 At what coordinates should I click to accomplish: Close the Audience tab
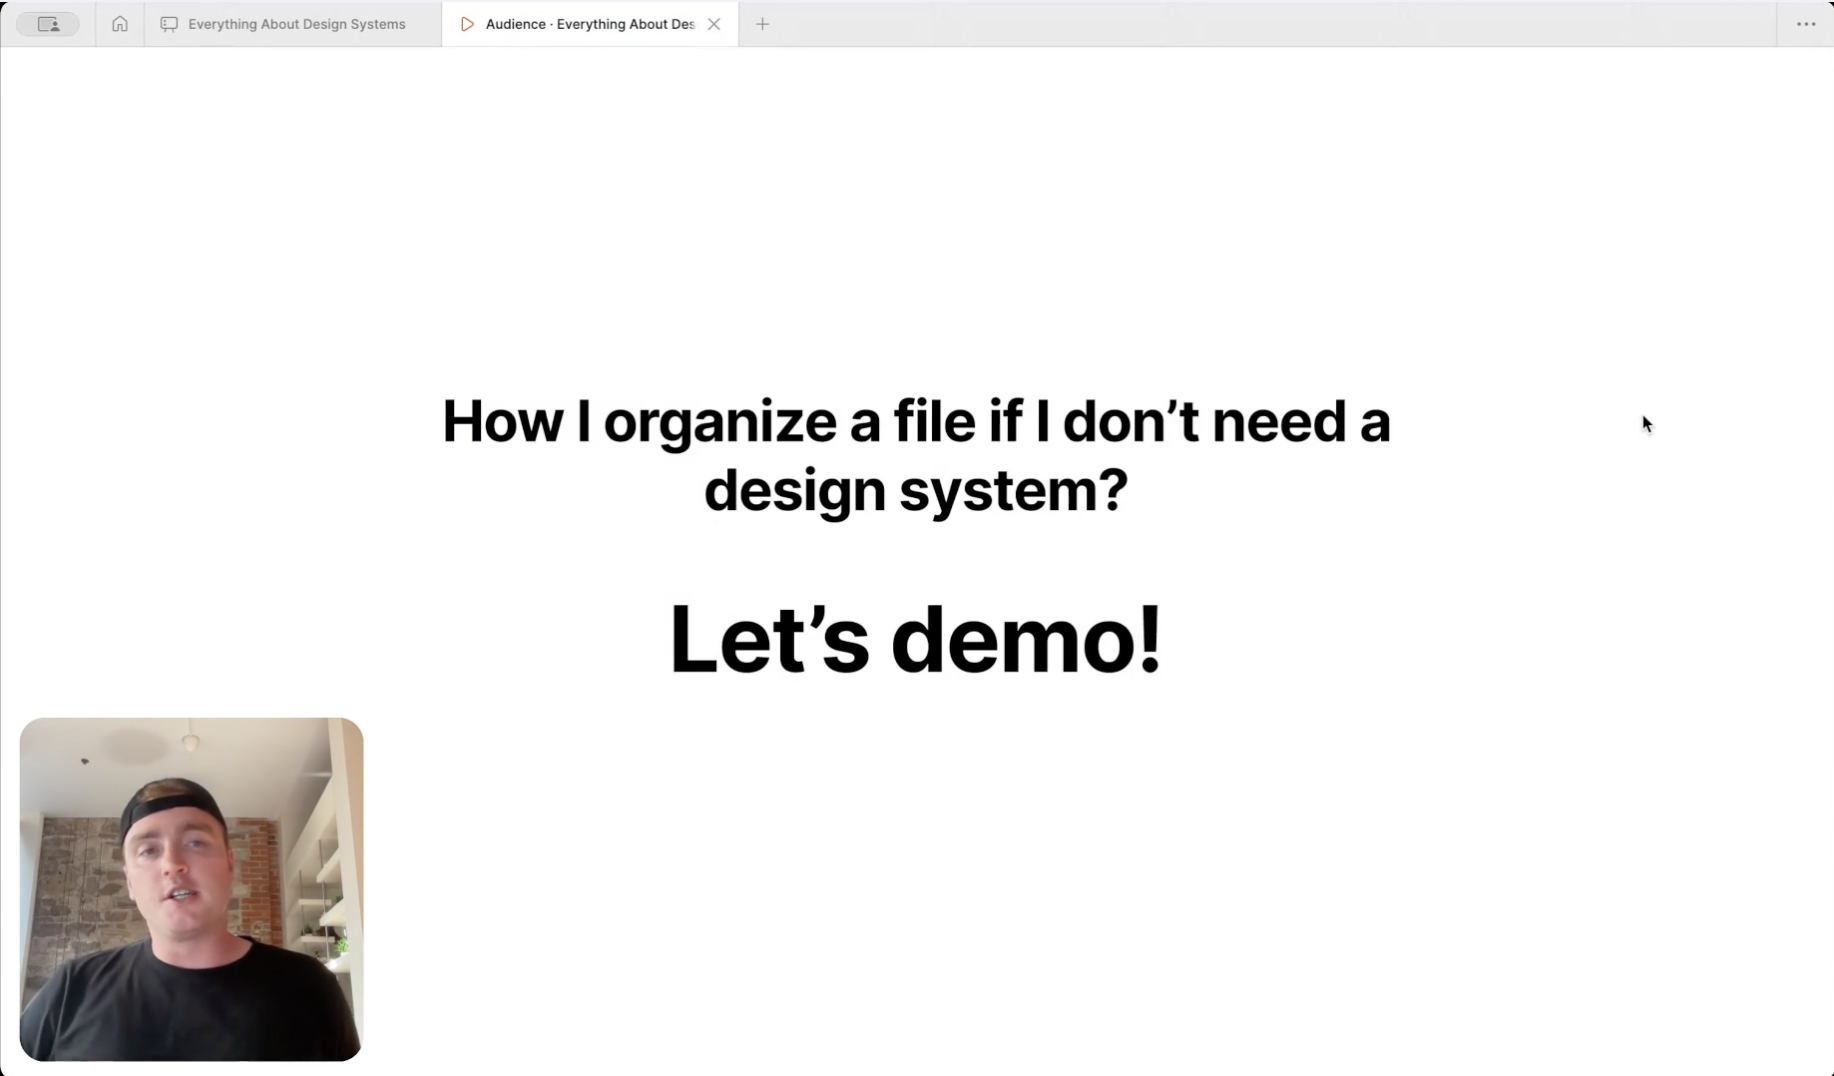[x=714, y=24]
